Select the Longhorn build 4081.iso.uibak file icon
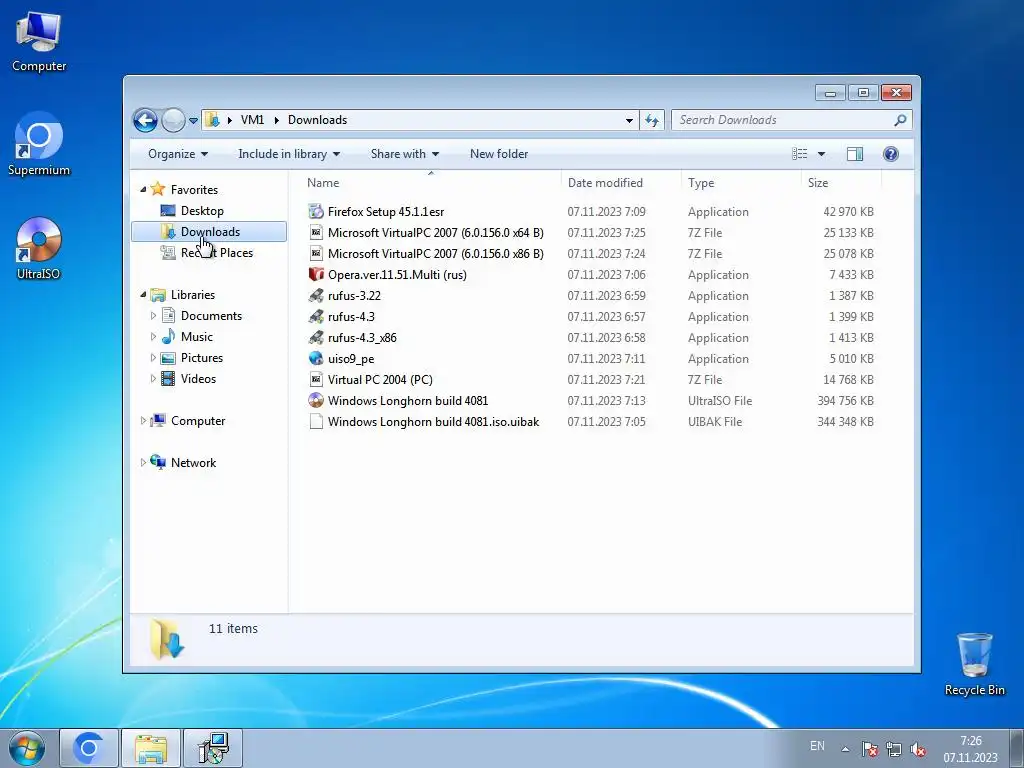Image resolution: width=1024 pixels, height=768 pixels. tap(316, 421)
